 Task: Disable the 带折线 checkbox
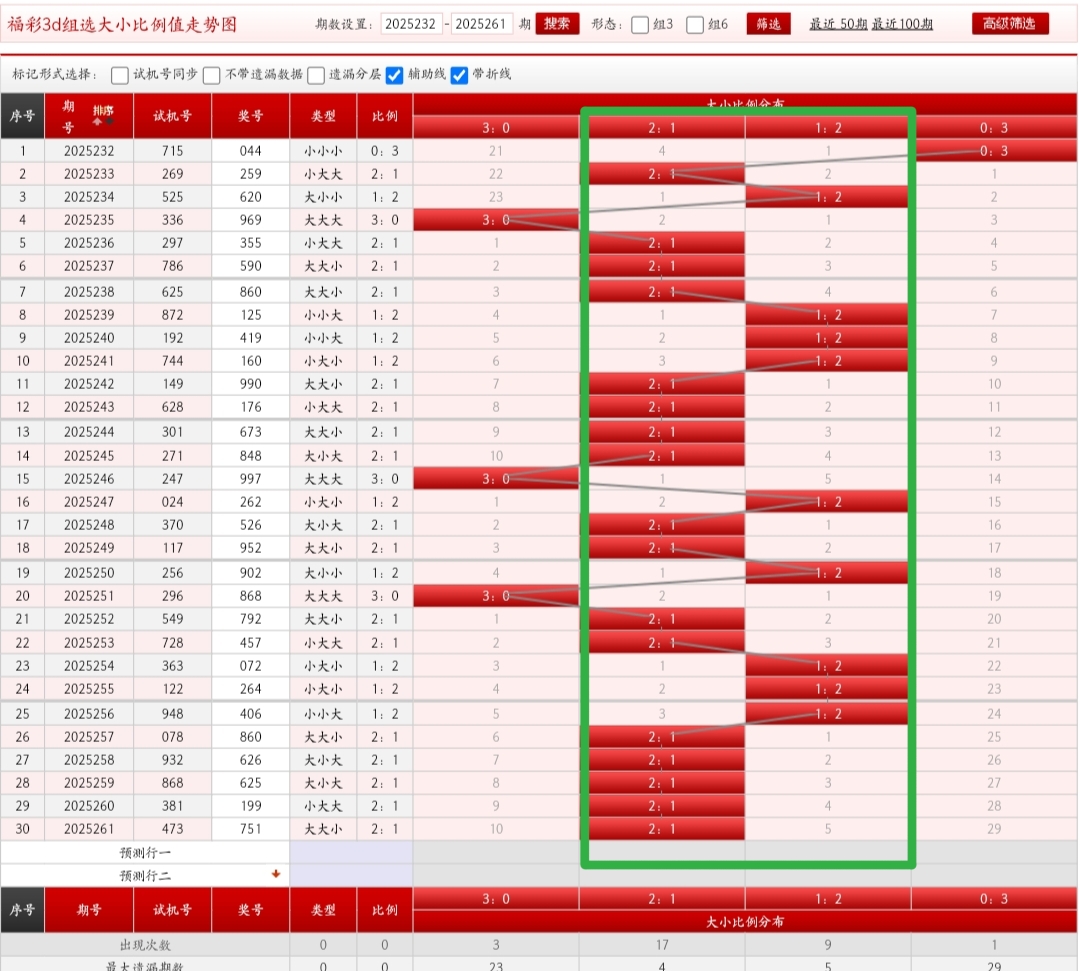point(459,75)
